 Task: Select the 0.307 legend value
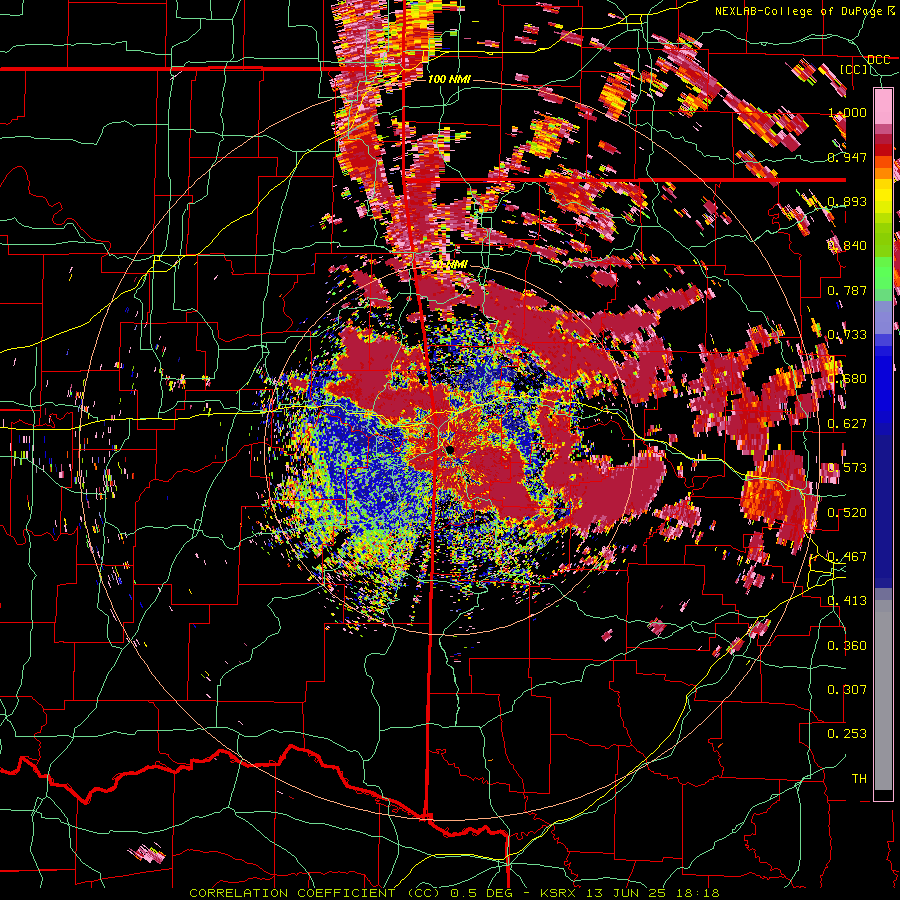848,690
